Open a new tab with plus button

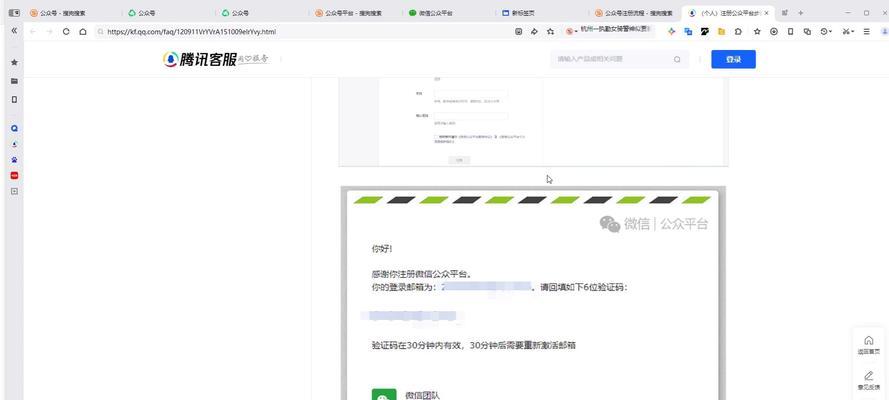click(801, 12)
